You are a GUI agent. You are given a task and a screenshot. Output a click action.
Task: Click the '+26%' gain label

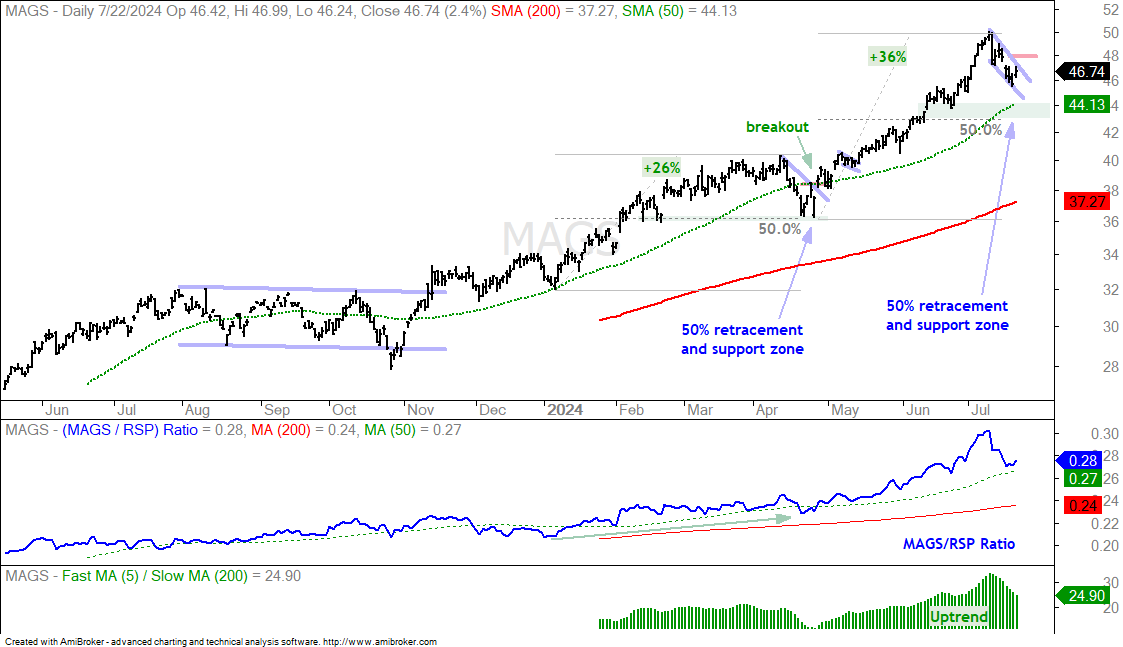(662, 168)
